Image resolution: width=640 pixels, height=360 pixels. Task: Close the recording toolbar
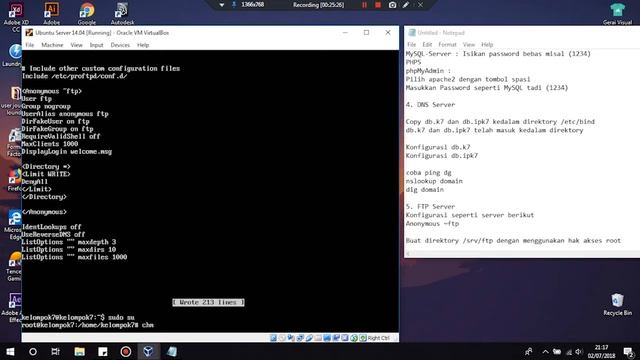click(x=420, y=5)
